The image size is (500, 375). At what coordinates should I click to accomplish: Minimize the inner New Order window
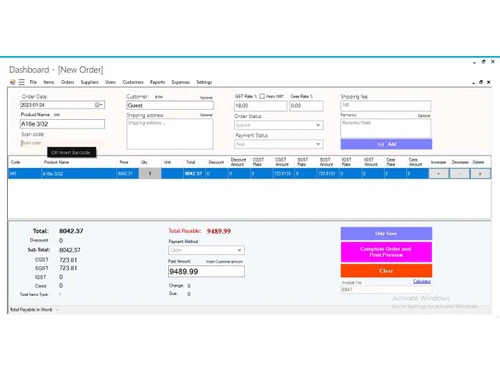[x=473, y=82]
